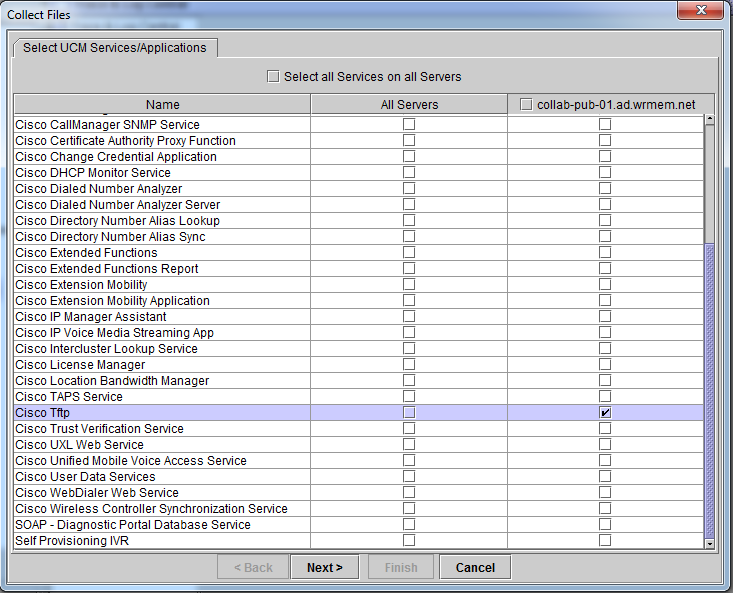
Task: Enable Self Provisioning IVR on collab-pub-01
Action: (605, 541)
